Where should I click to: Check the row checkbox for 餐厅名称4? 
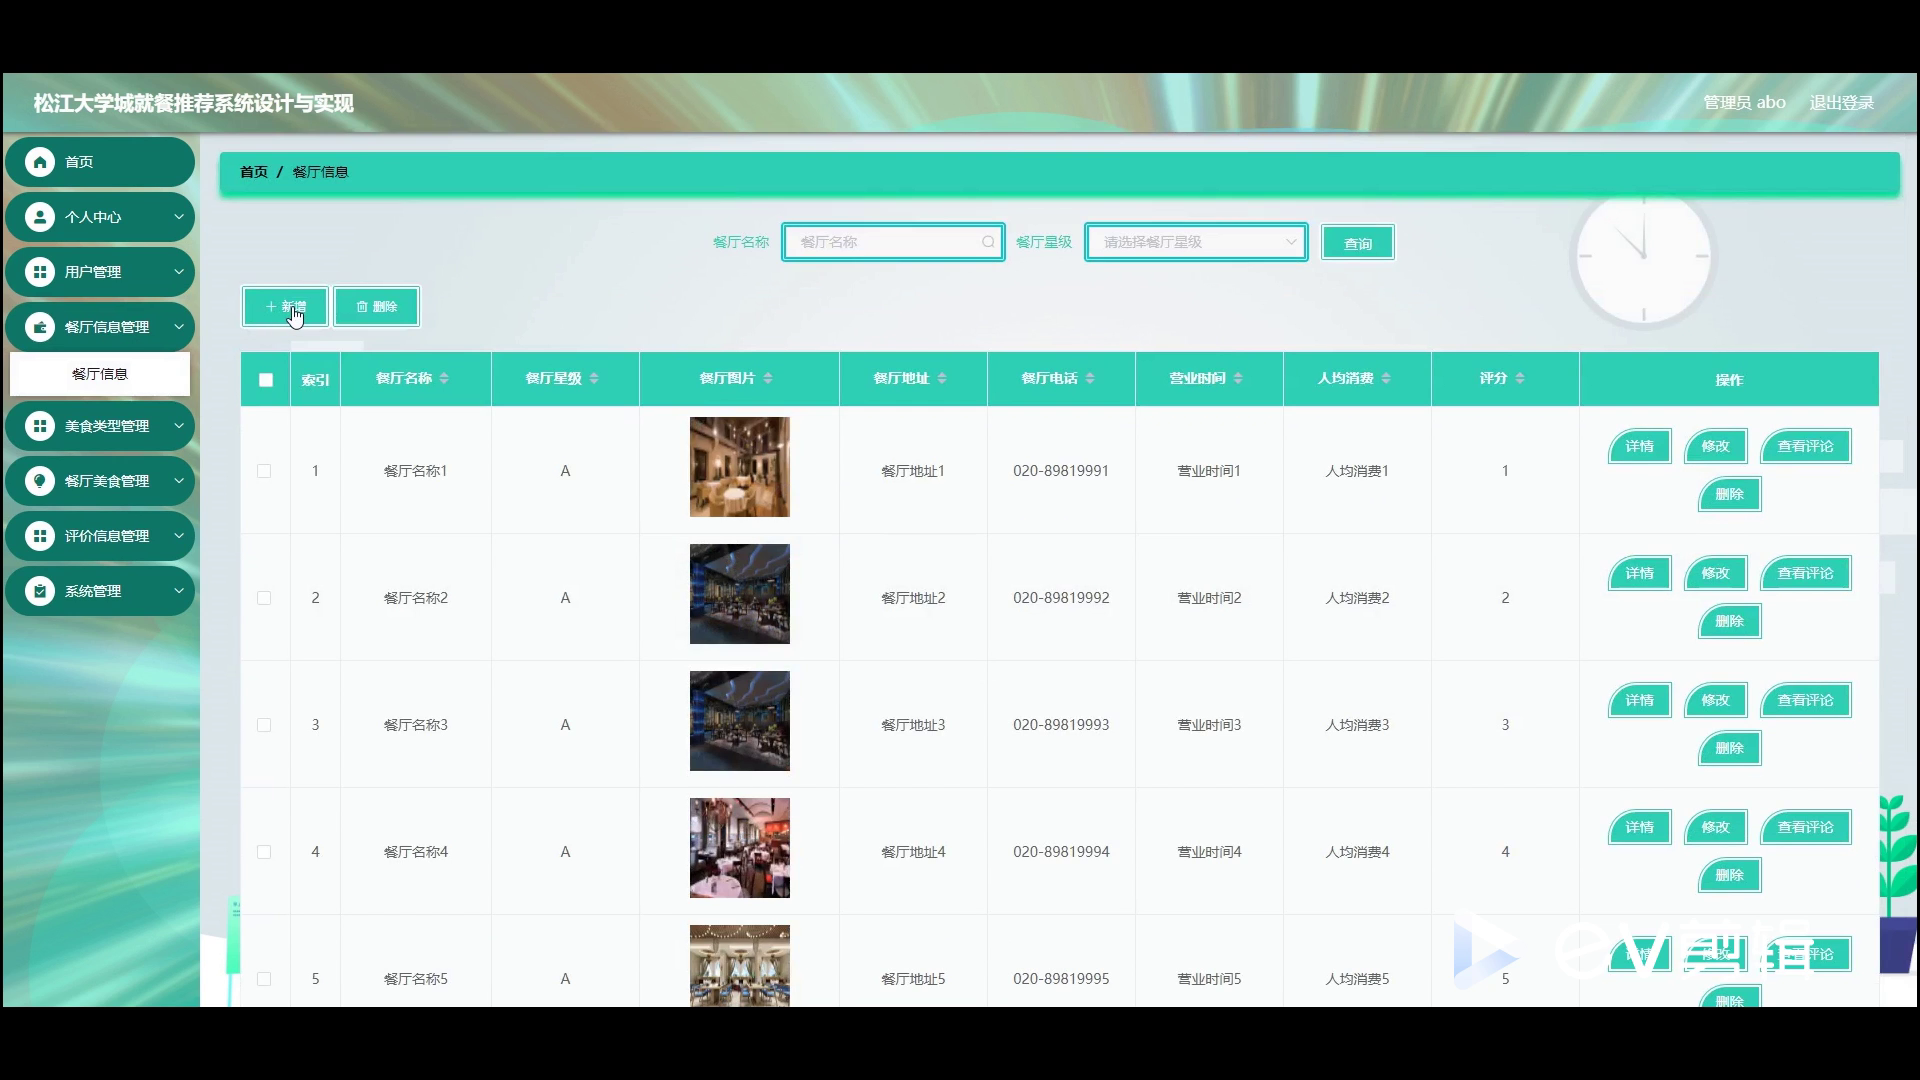coord(264,852)
